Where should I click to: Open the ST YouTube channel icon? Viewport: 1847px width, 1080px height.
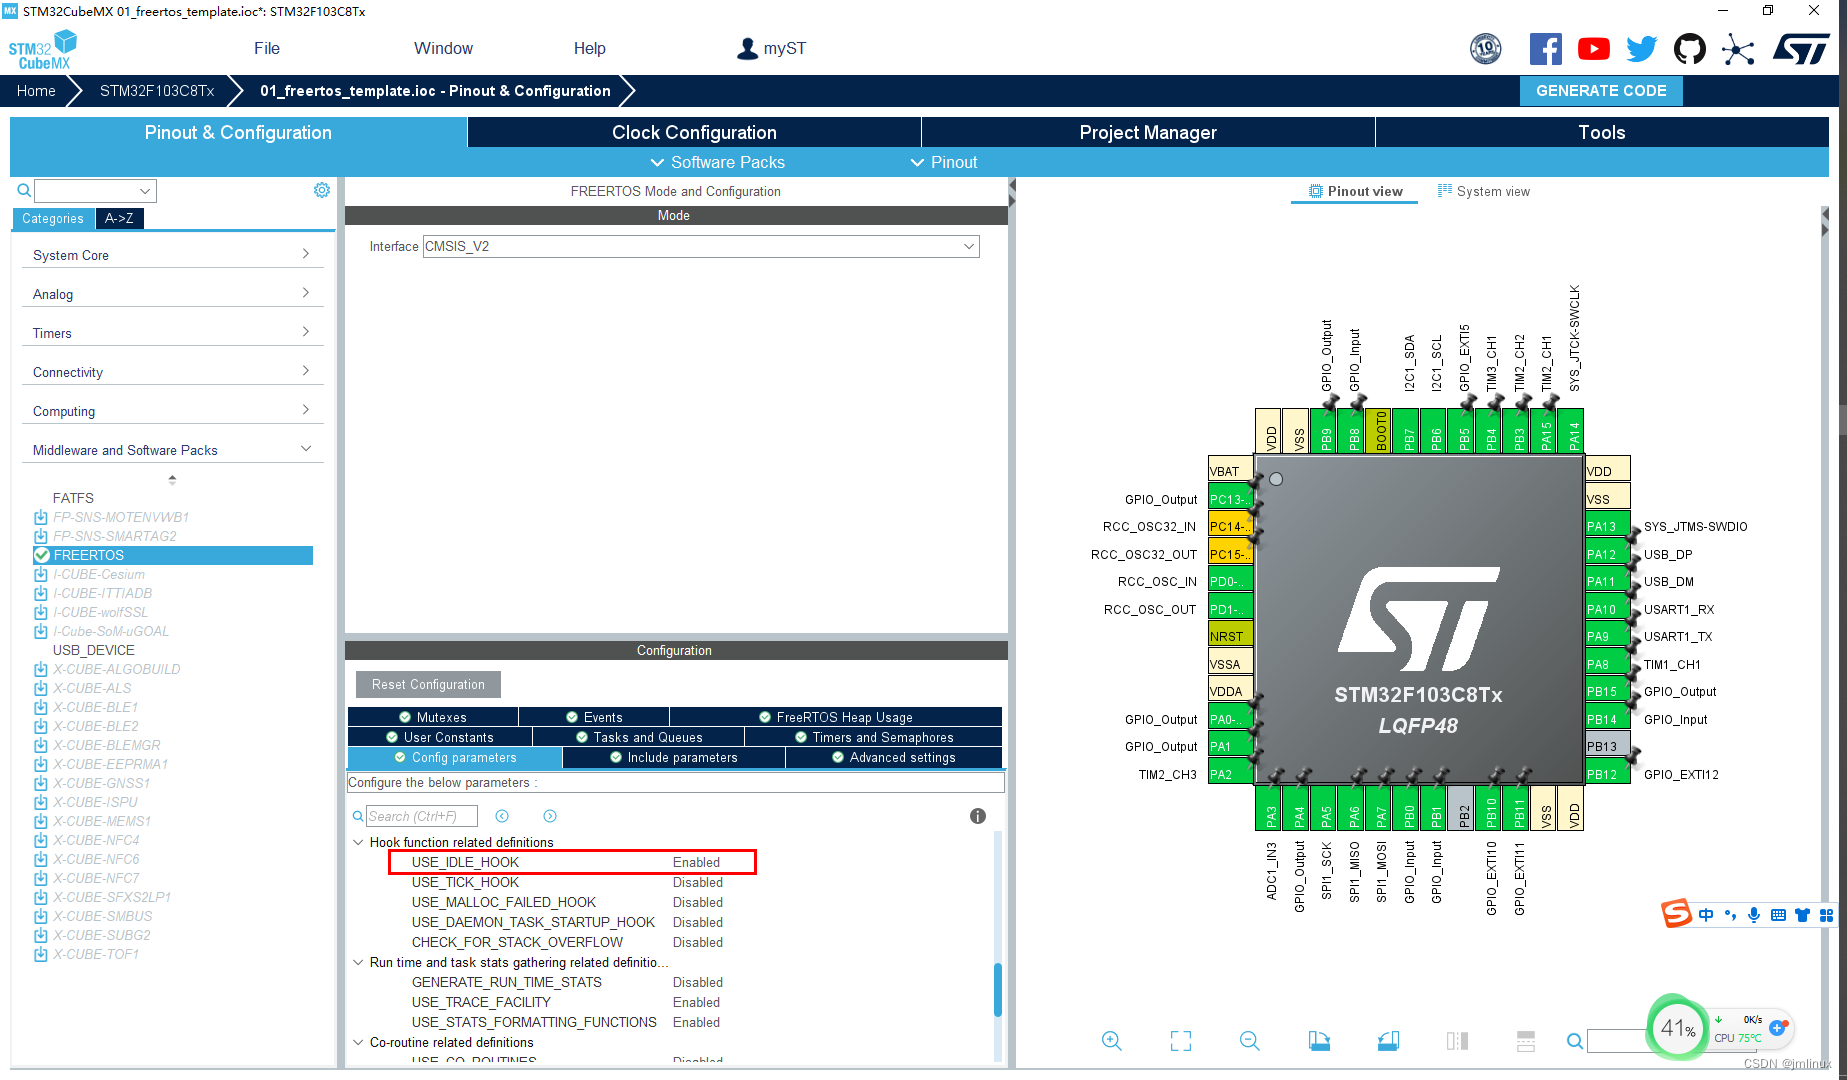(1593, 47)
